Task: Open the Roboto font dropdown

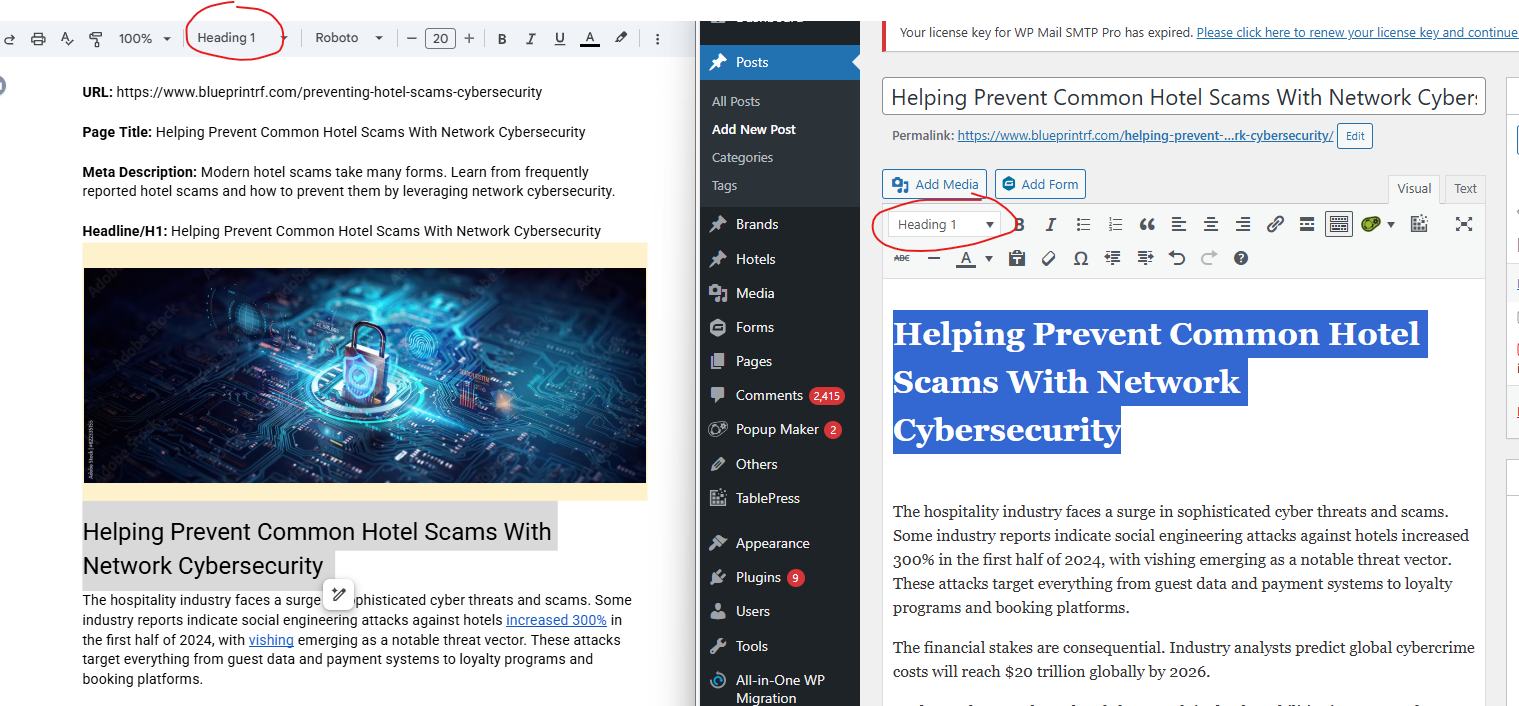Action: [x=348, y=38]
